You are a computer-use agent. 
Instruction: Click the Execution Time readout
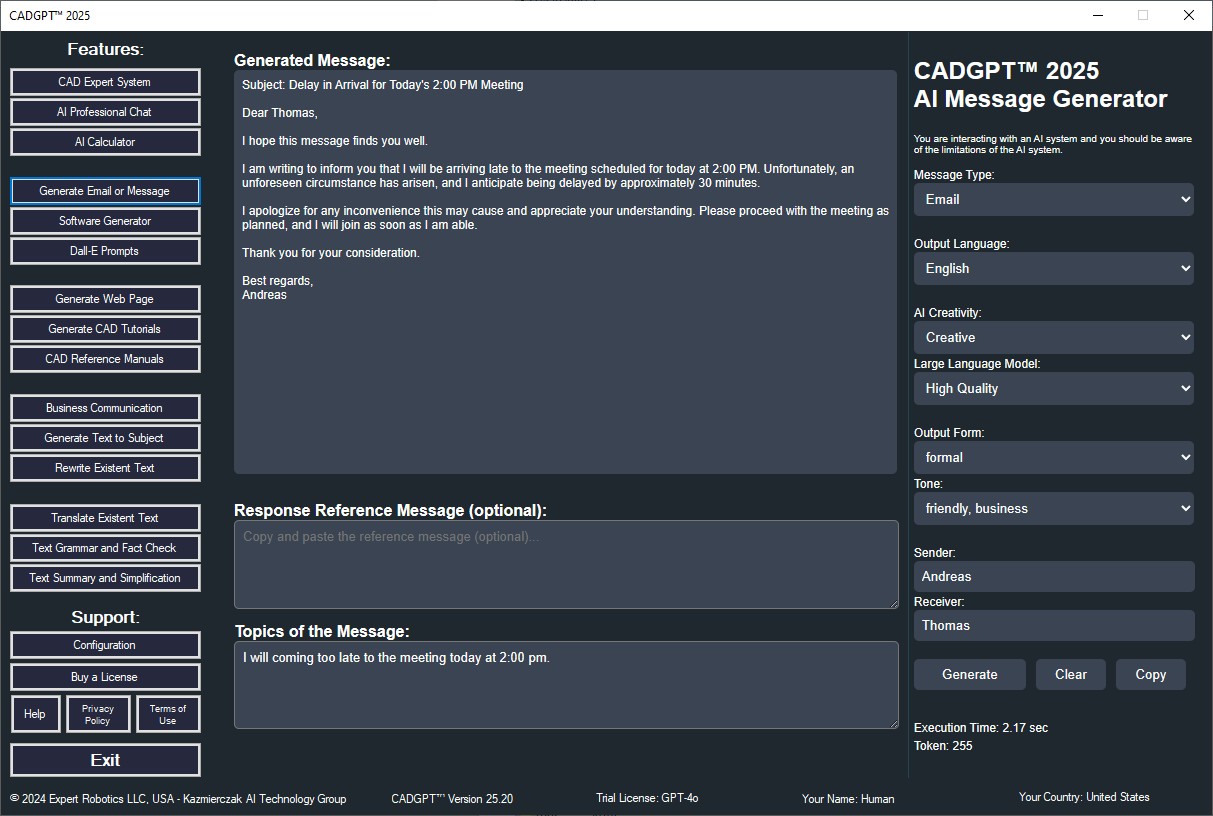(981, 728)
